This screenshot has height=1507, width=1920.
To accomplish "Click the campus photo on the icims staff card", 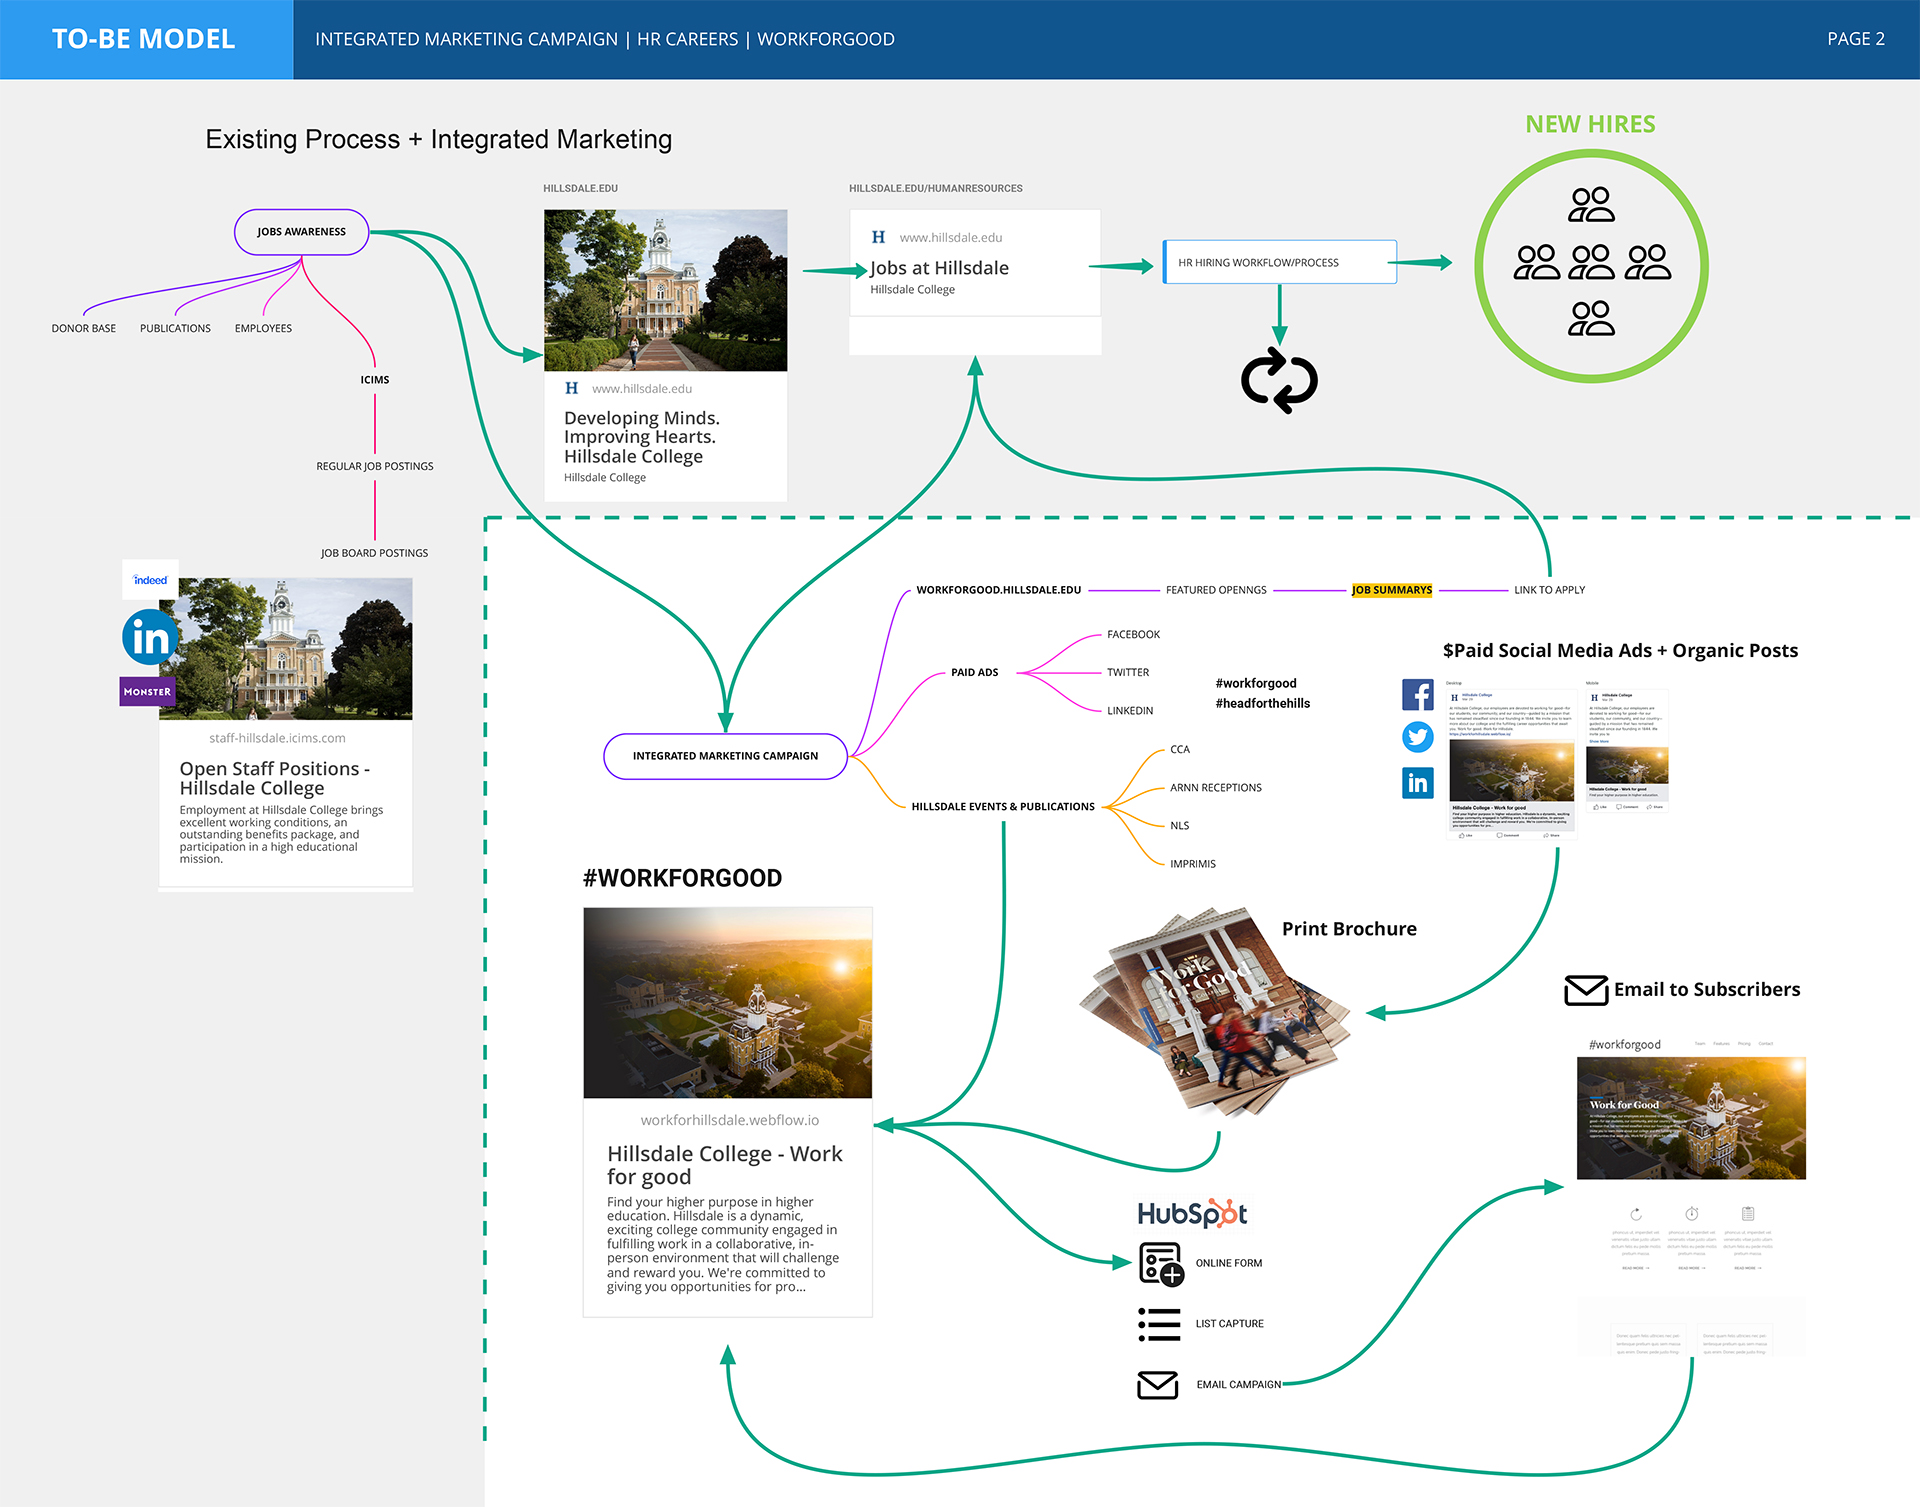I will pos(285,649).
